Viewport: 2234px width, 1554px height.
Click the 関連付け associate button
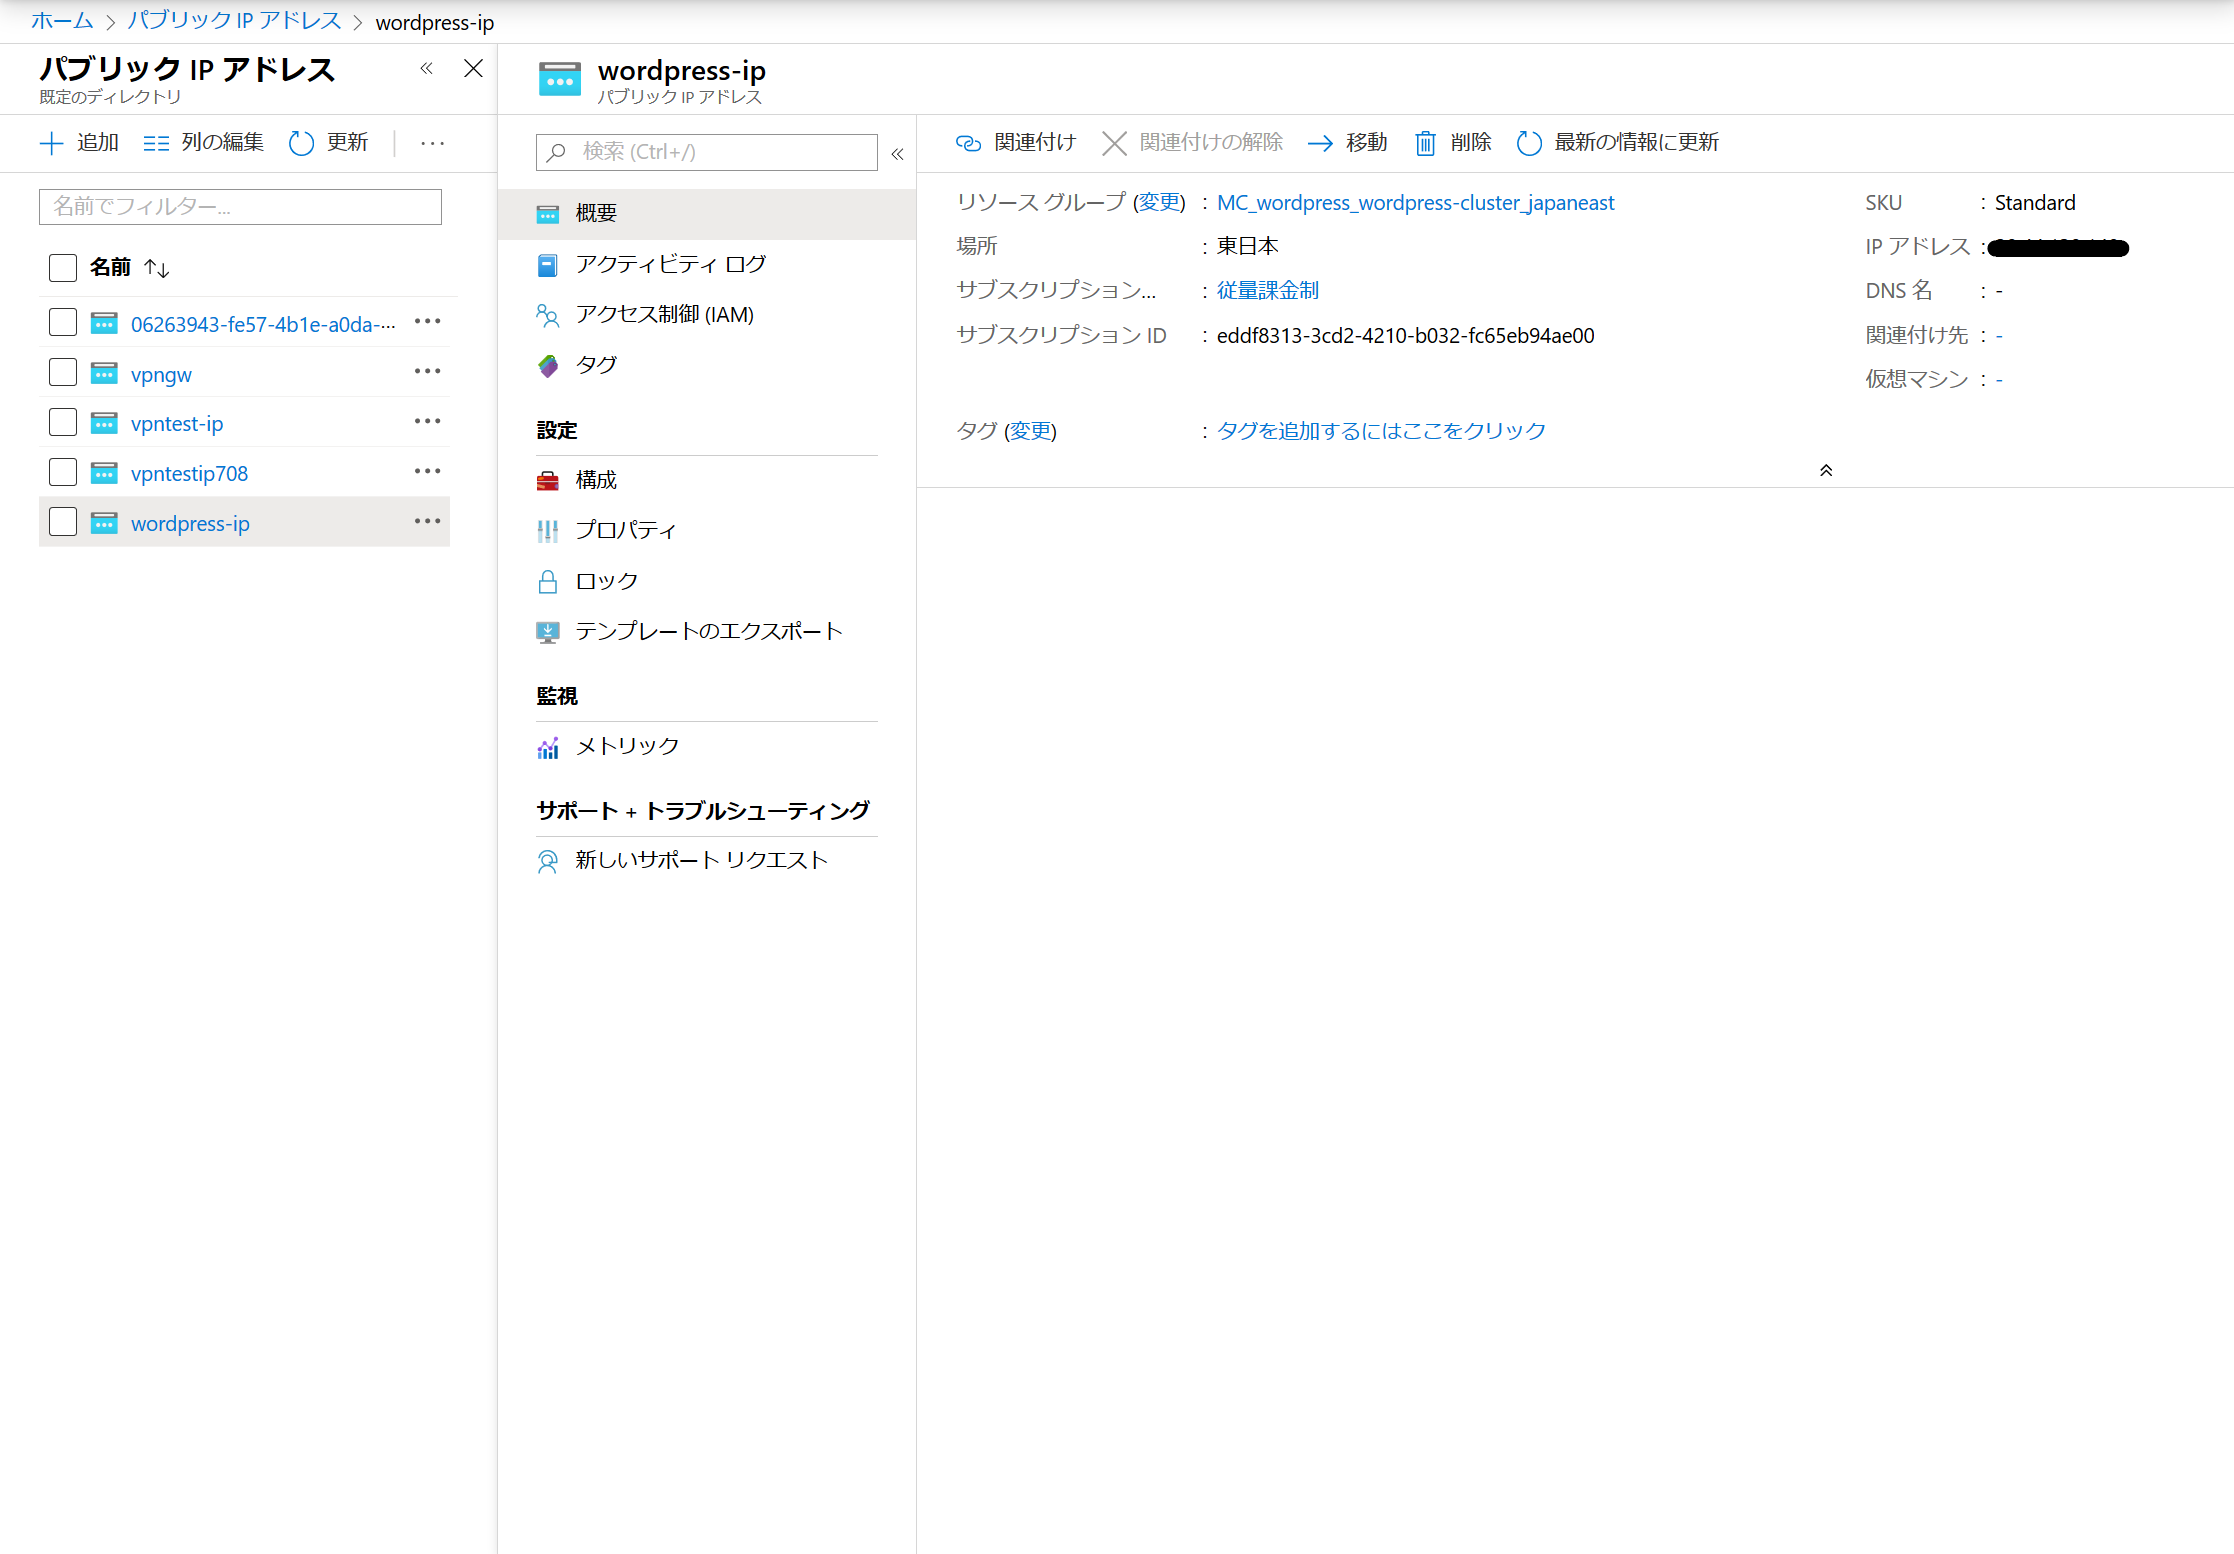(1016, 143)
